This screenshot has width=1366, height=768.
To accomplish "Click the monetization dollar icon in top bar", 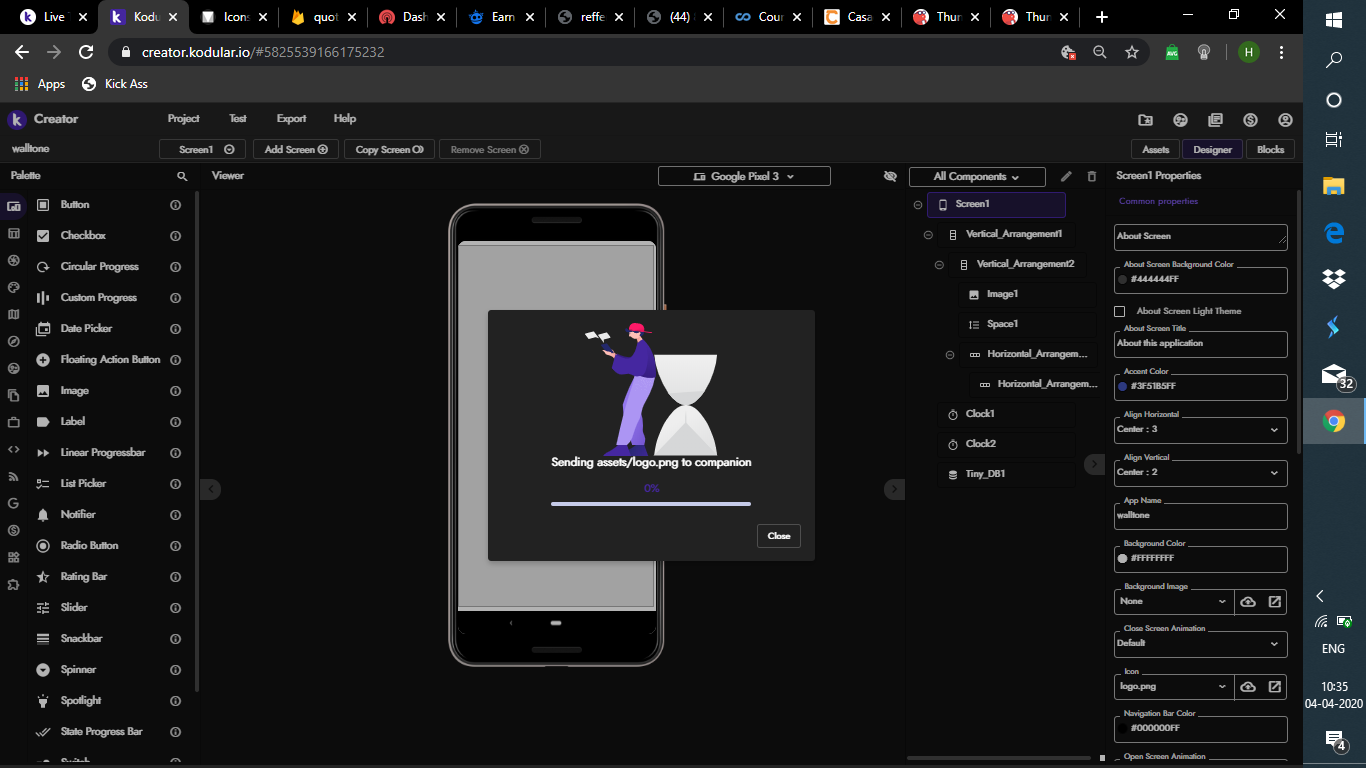I will click(x=1250, y=120).
